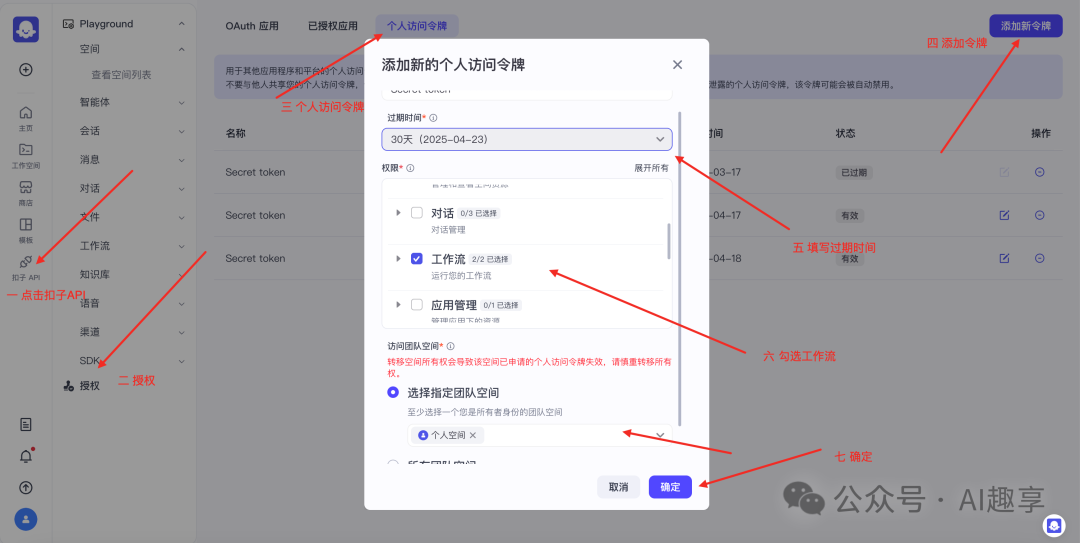
Task: Click the Playground icon in the navigation
Action: [x=68, y=23]
